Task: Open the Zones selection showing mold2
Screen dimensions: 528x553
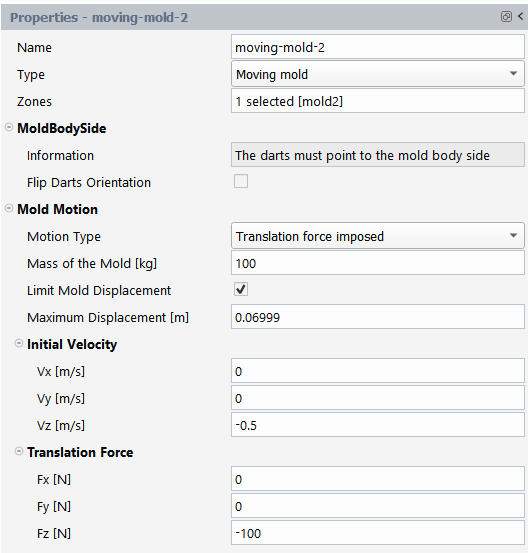Action: (378, 101)
